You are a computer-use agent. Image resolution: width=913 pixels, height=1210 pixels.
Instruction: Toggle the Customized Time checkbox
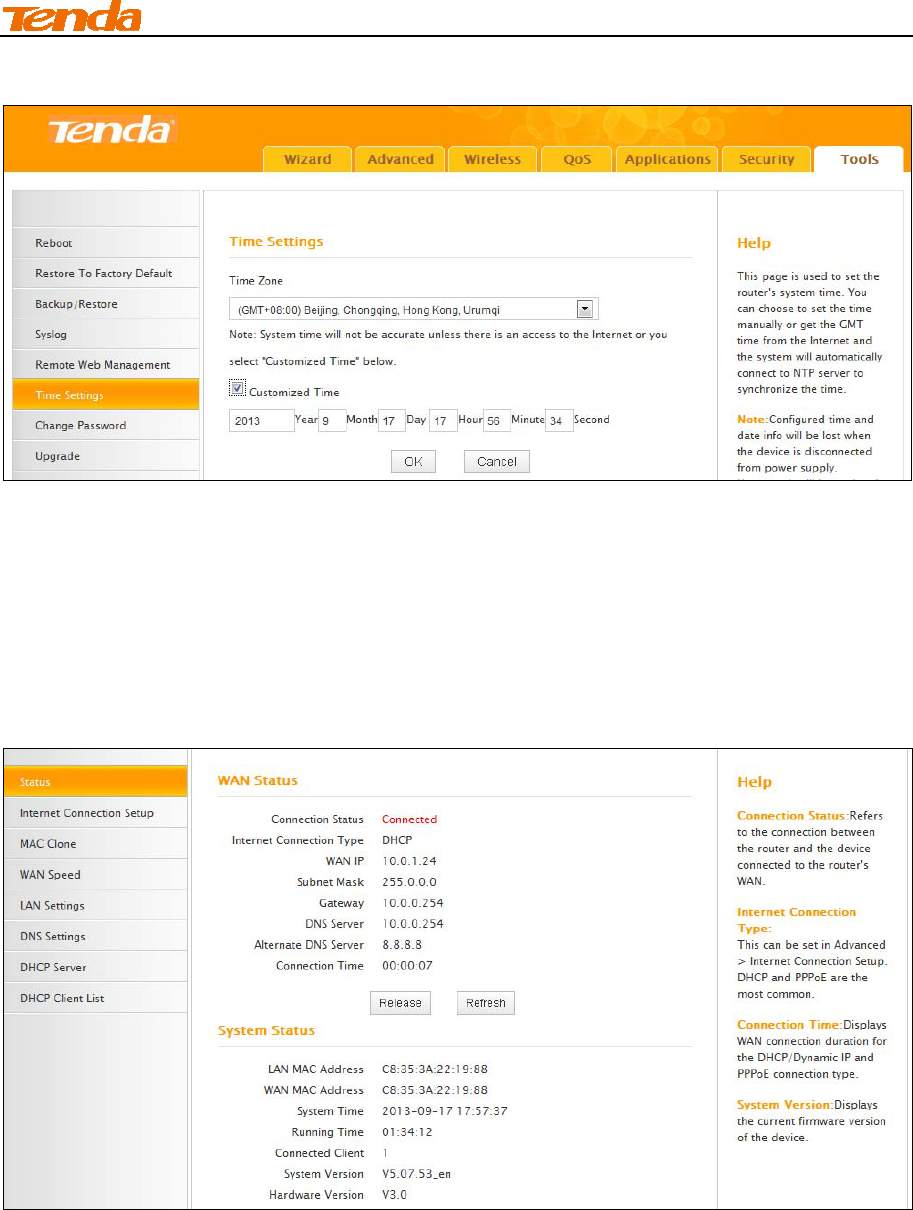(237, 387)
